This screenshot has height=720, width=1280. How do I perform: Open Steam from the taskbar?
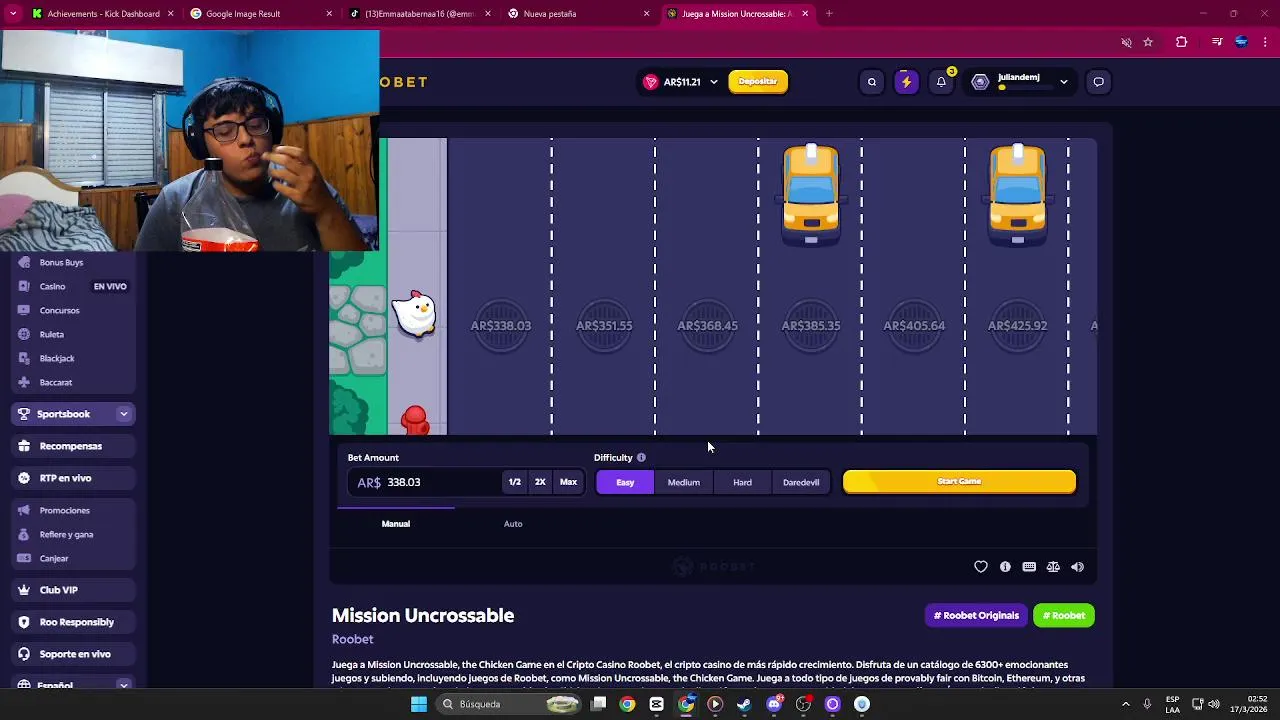pos(744,704)
